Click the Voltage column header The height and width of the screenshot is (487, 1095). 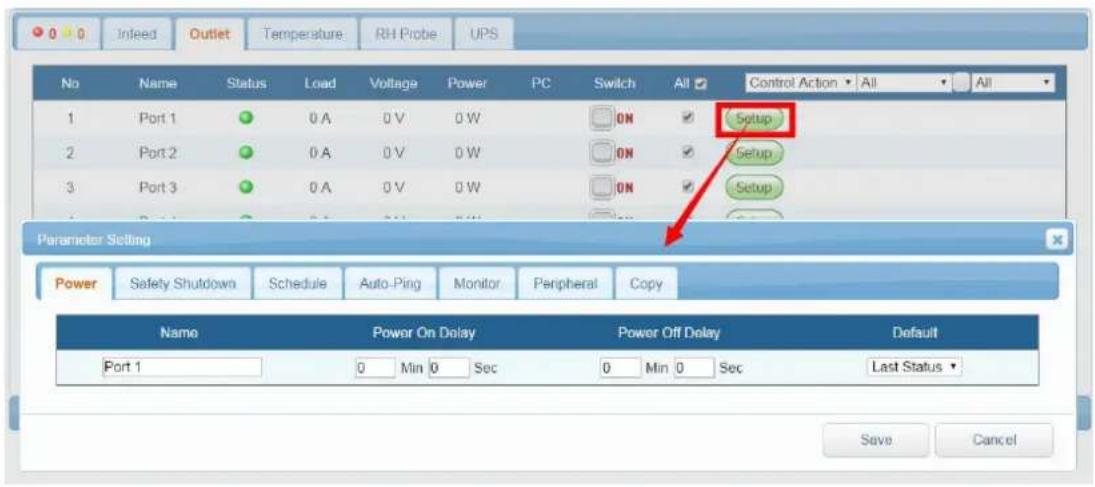pyautogui.click(x=393, y=84)
